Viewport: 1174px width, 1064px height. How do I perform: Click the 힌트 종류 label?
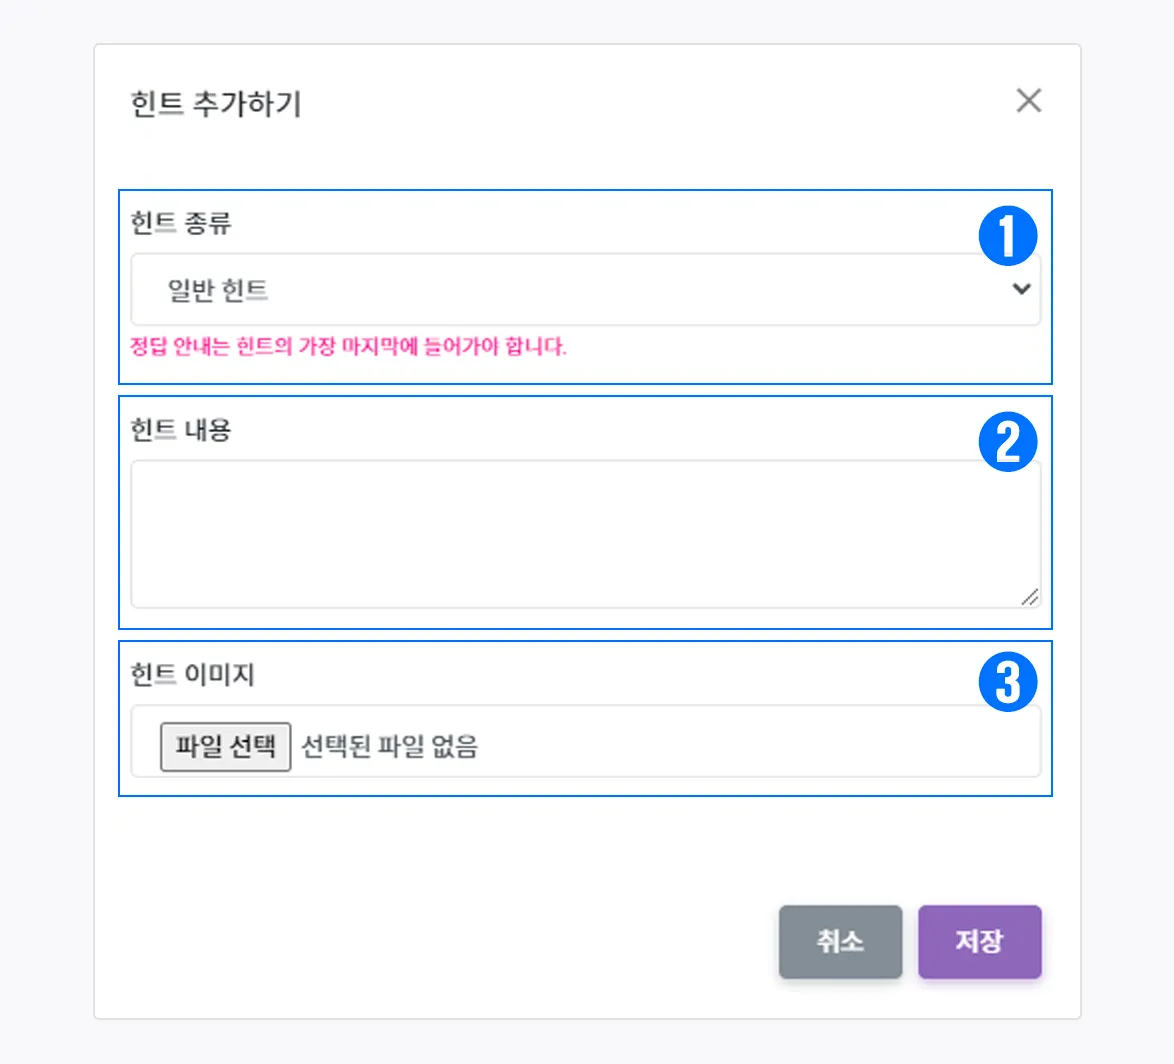(181, 223)
